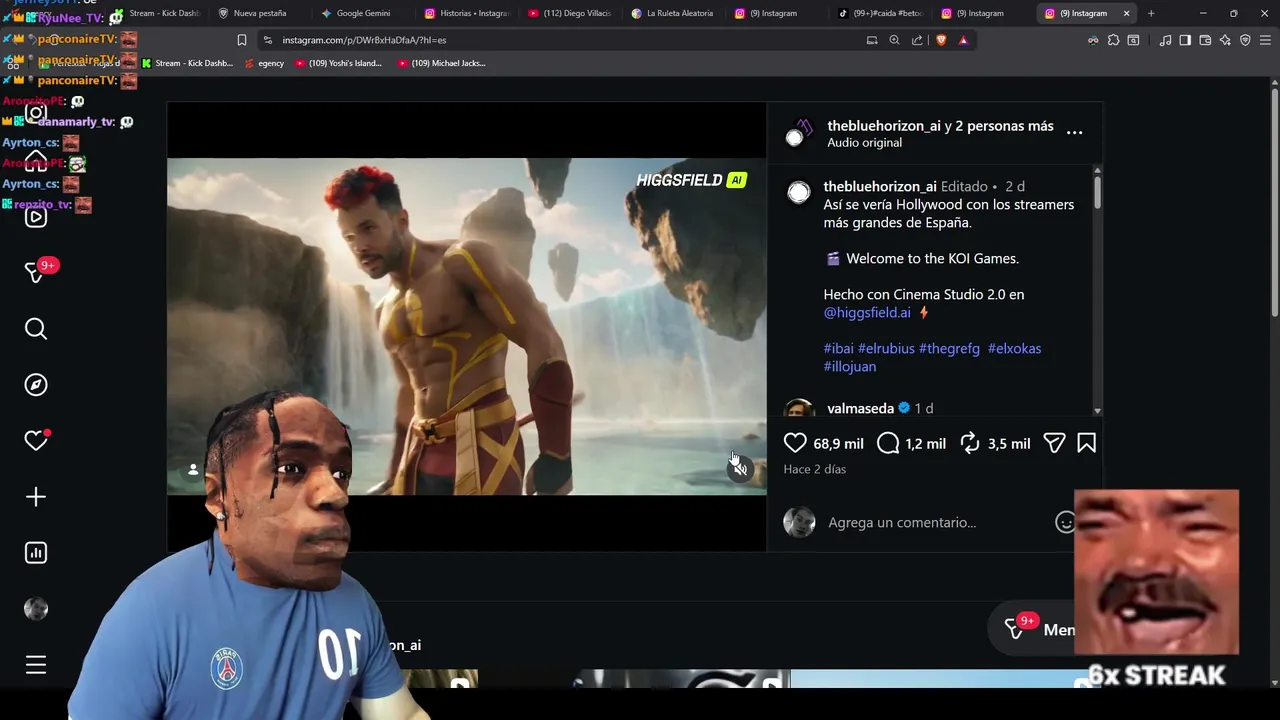Open the browser extensions puzzle icon
Screen dimensions: 1280x720
click(x=1113, y=40)
